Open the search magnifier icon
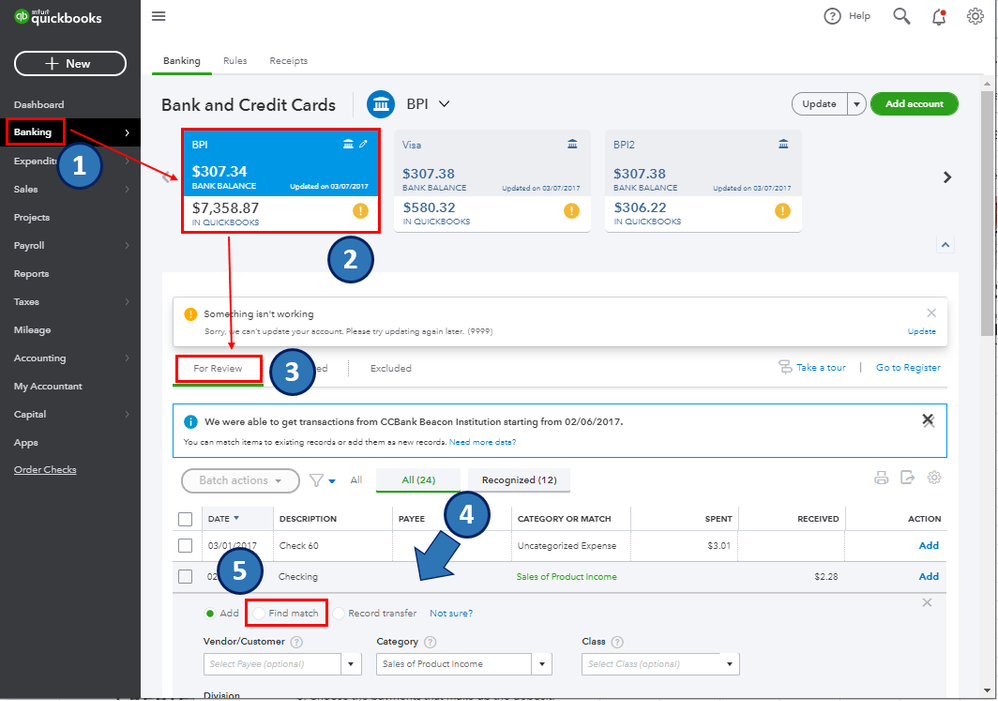Image resolution: width=998 pixels, height=701 pixels. [901, 16]
